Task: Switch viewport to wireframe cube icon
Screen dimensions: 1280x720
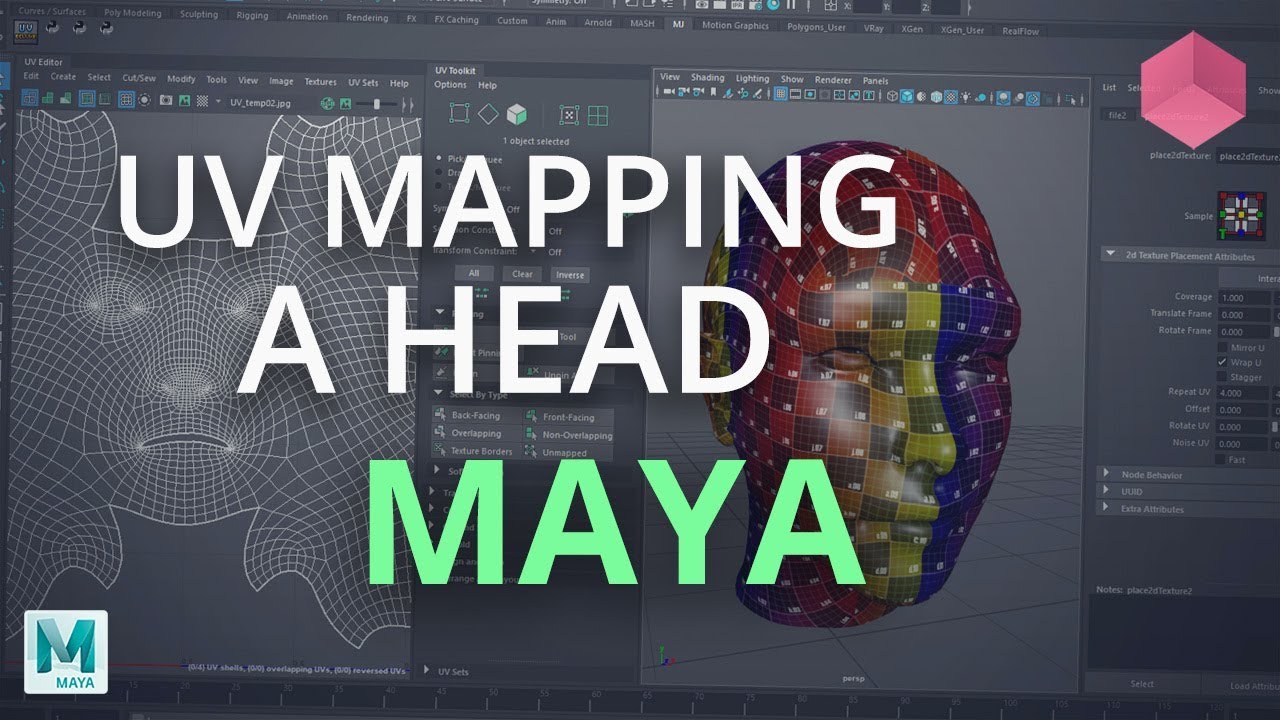Action: (x=892, y=97)
